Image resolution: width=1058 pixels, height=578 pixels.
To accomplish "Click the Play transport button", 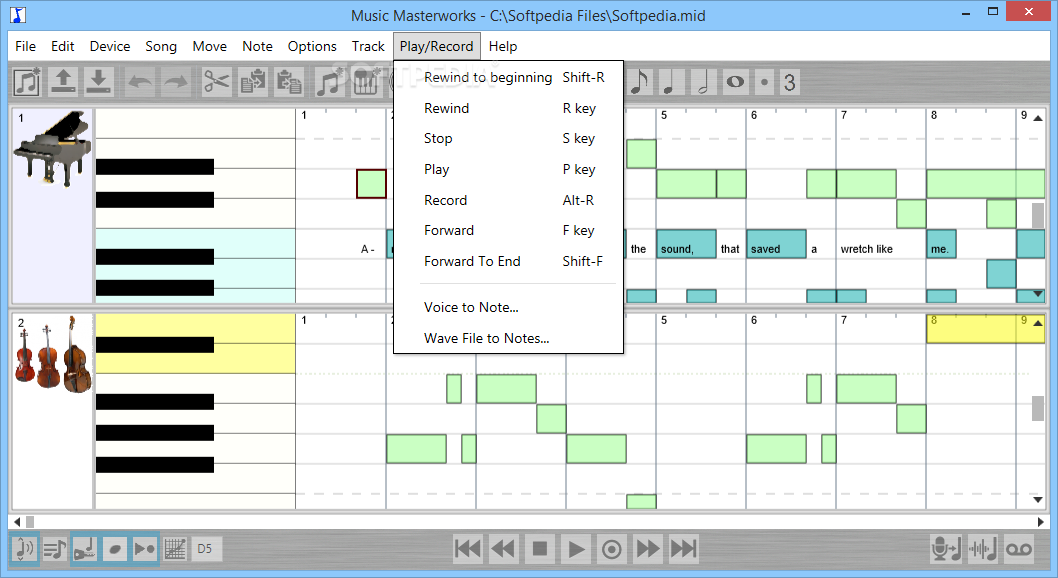I will (x=576, y=549).
